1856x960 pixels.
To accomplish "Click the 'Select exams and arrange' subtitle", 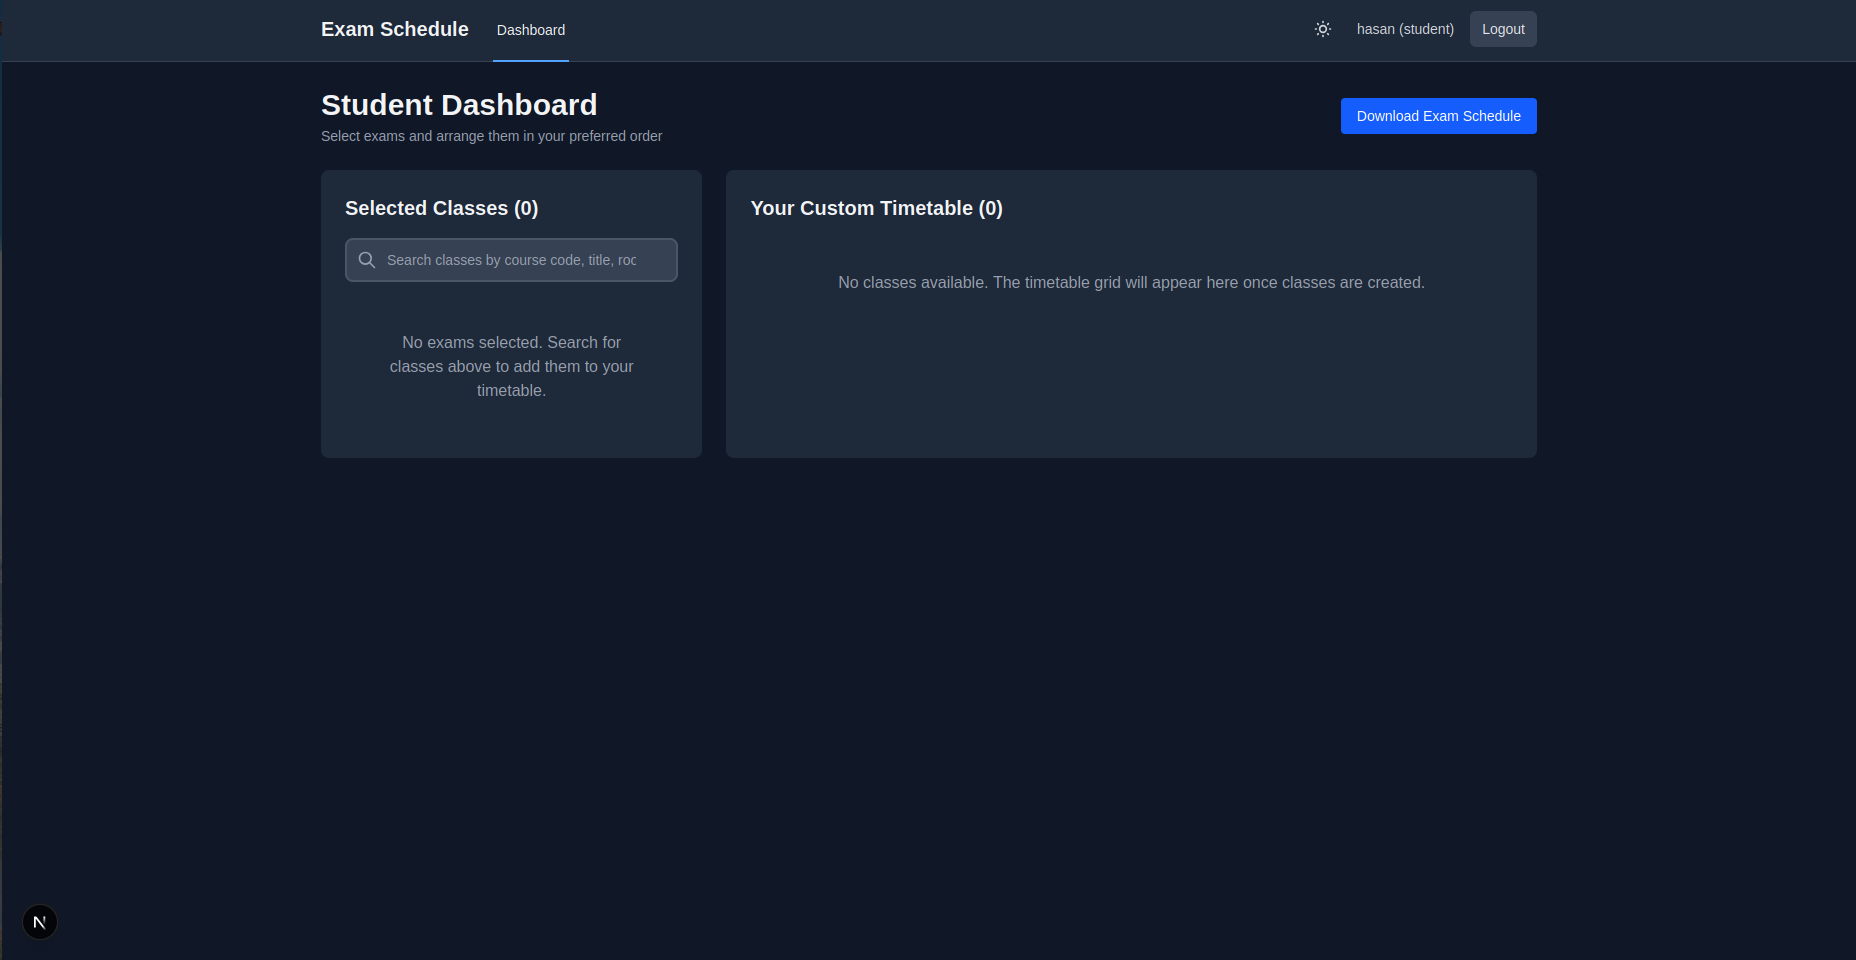I will (x=491, y=136).
